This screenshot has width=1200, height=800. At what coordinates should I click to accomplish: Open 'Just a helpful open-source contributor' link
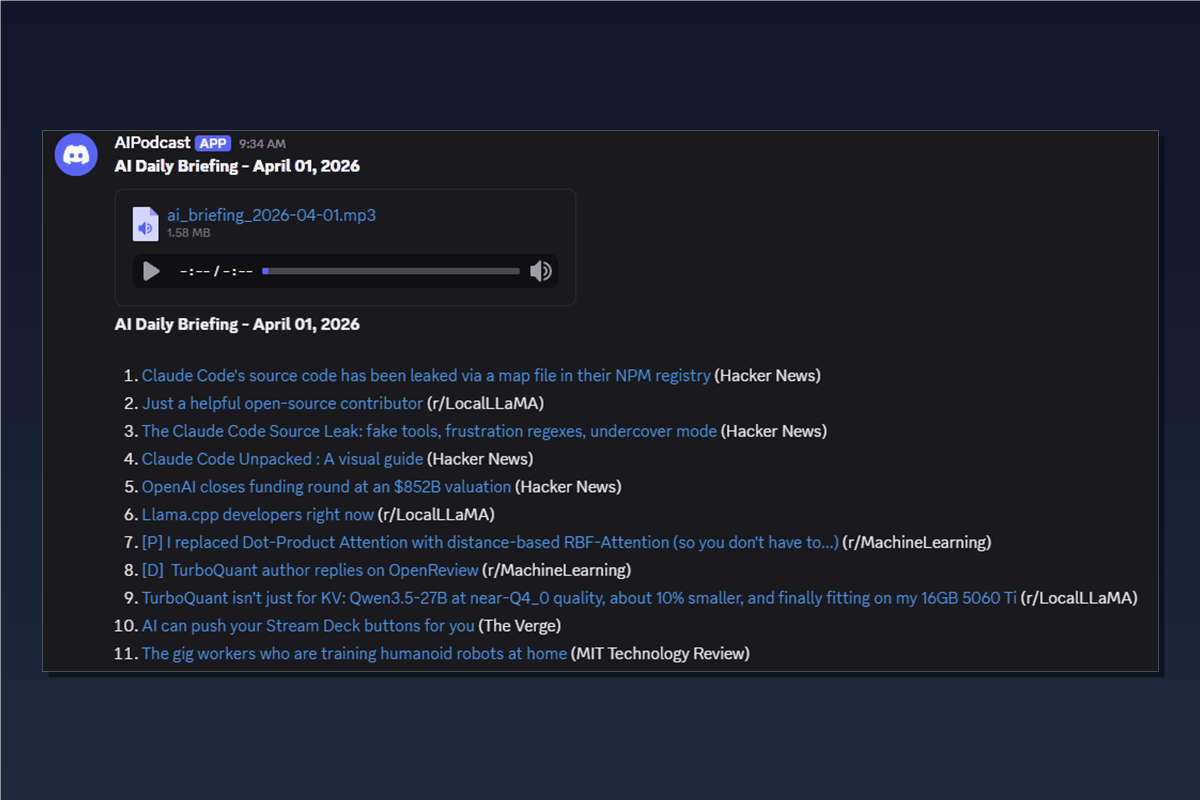tap(281, 403)
